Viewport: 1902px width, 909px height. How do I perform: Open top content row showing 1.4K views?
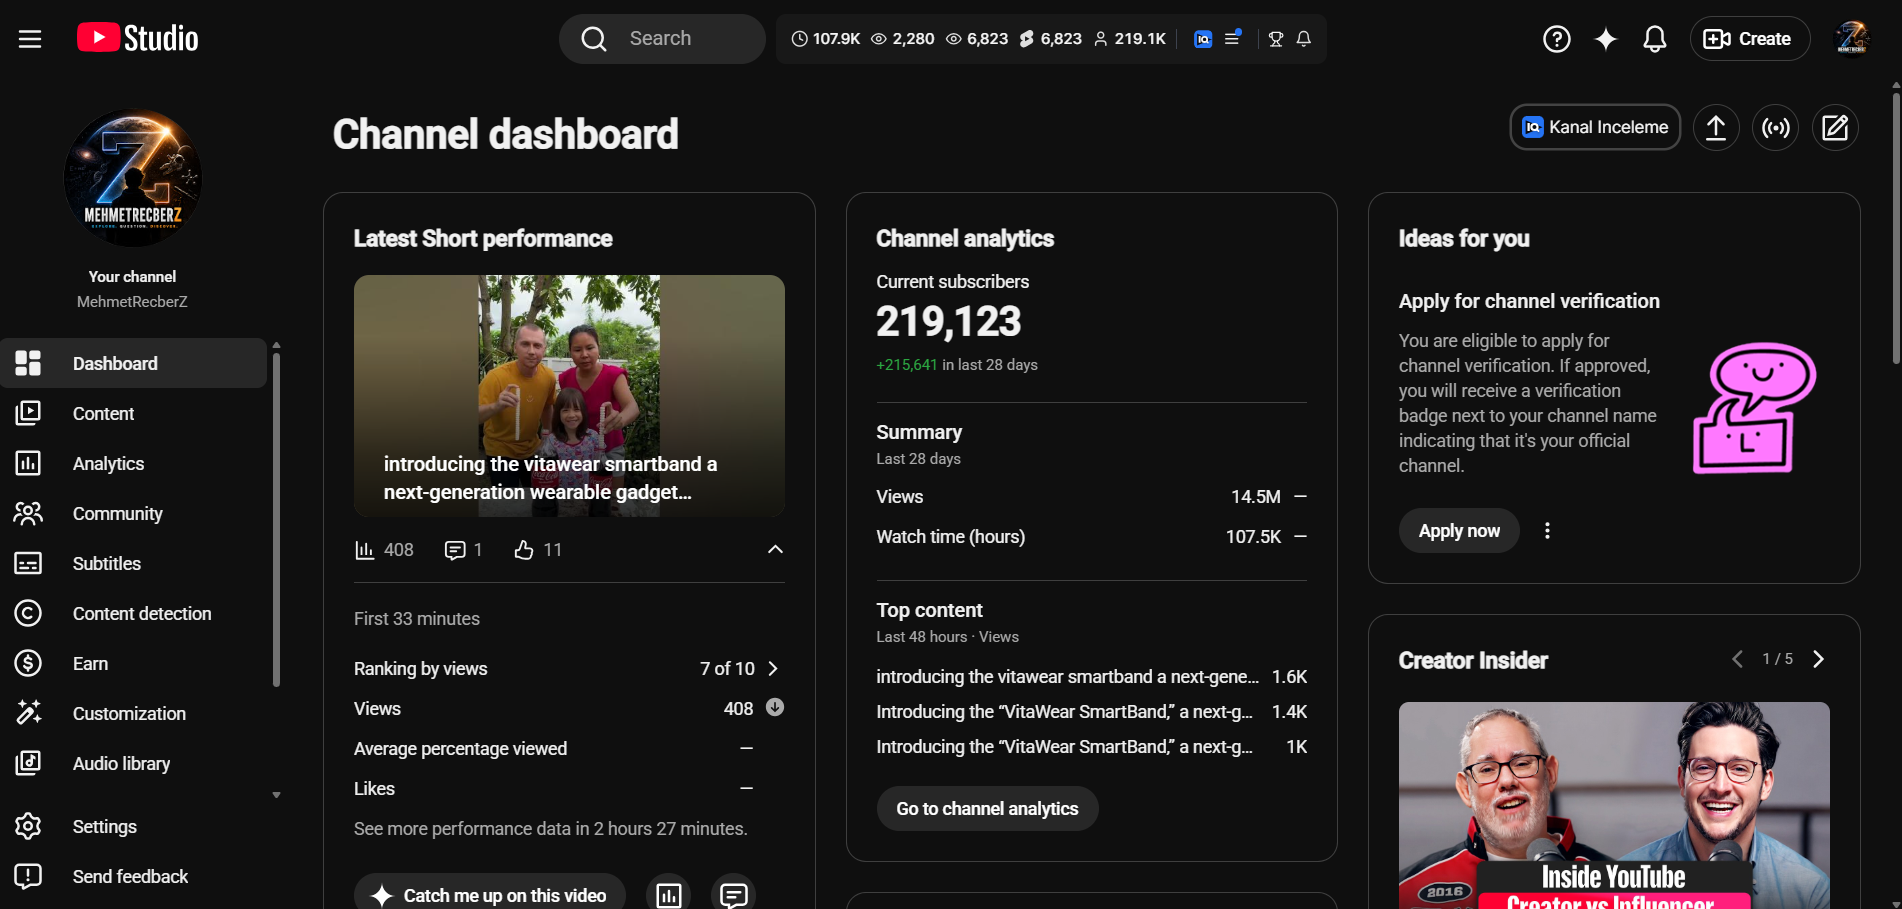(1091, 712)
